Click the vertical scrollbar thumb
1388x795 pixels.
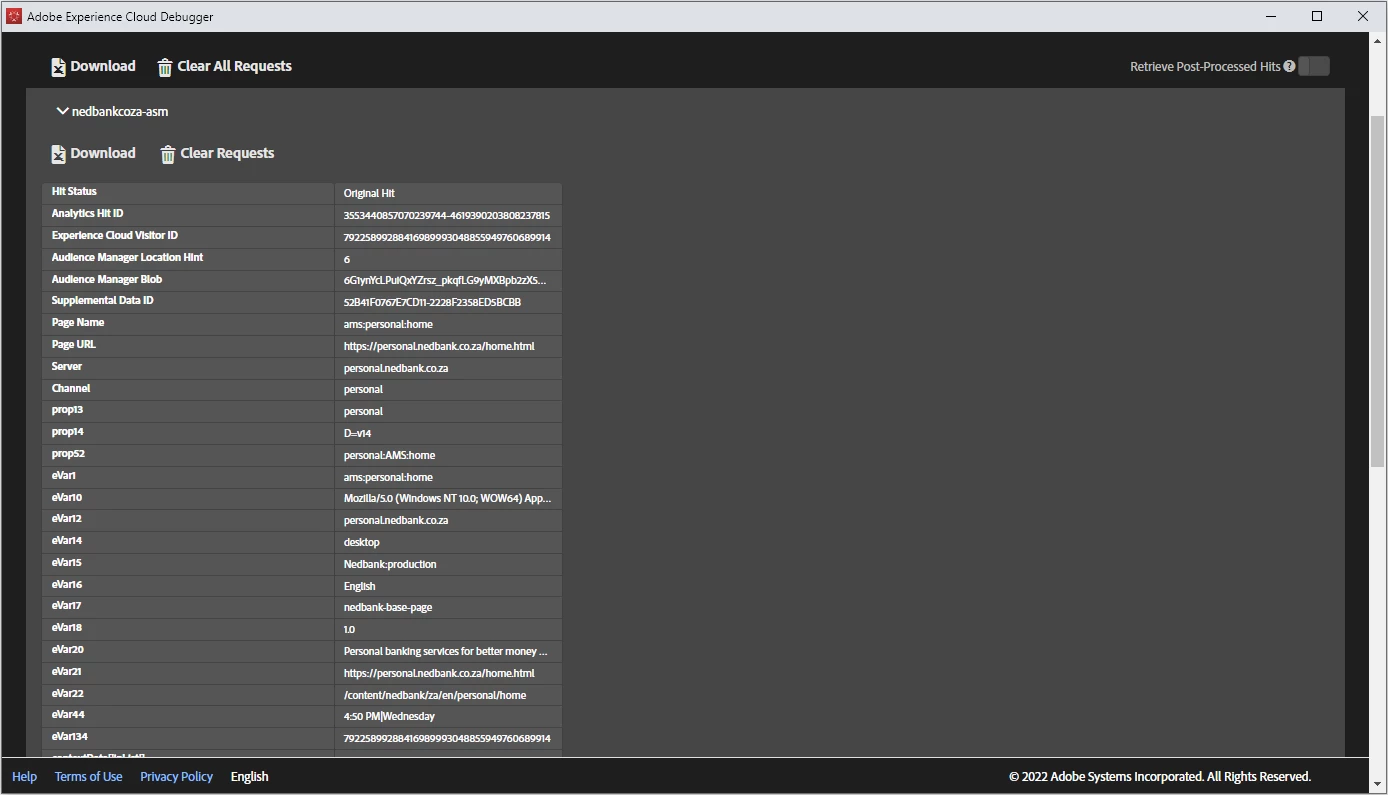1377,290
